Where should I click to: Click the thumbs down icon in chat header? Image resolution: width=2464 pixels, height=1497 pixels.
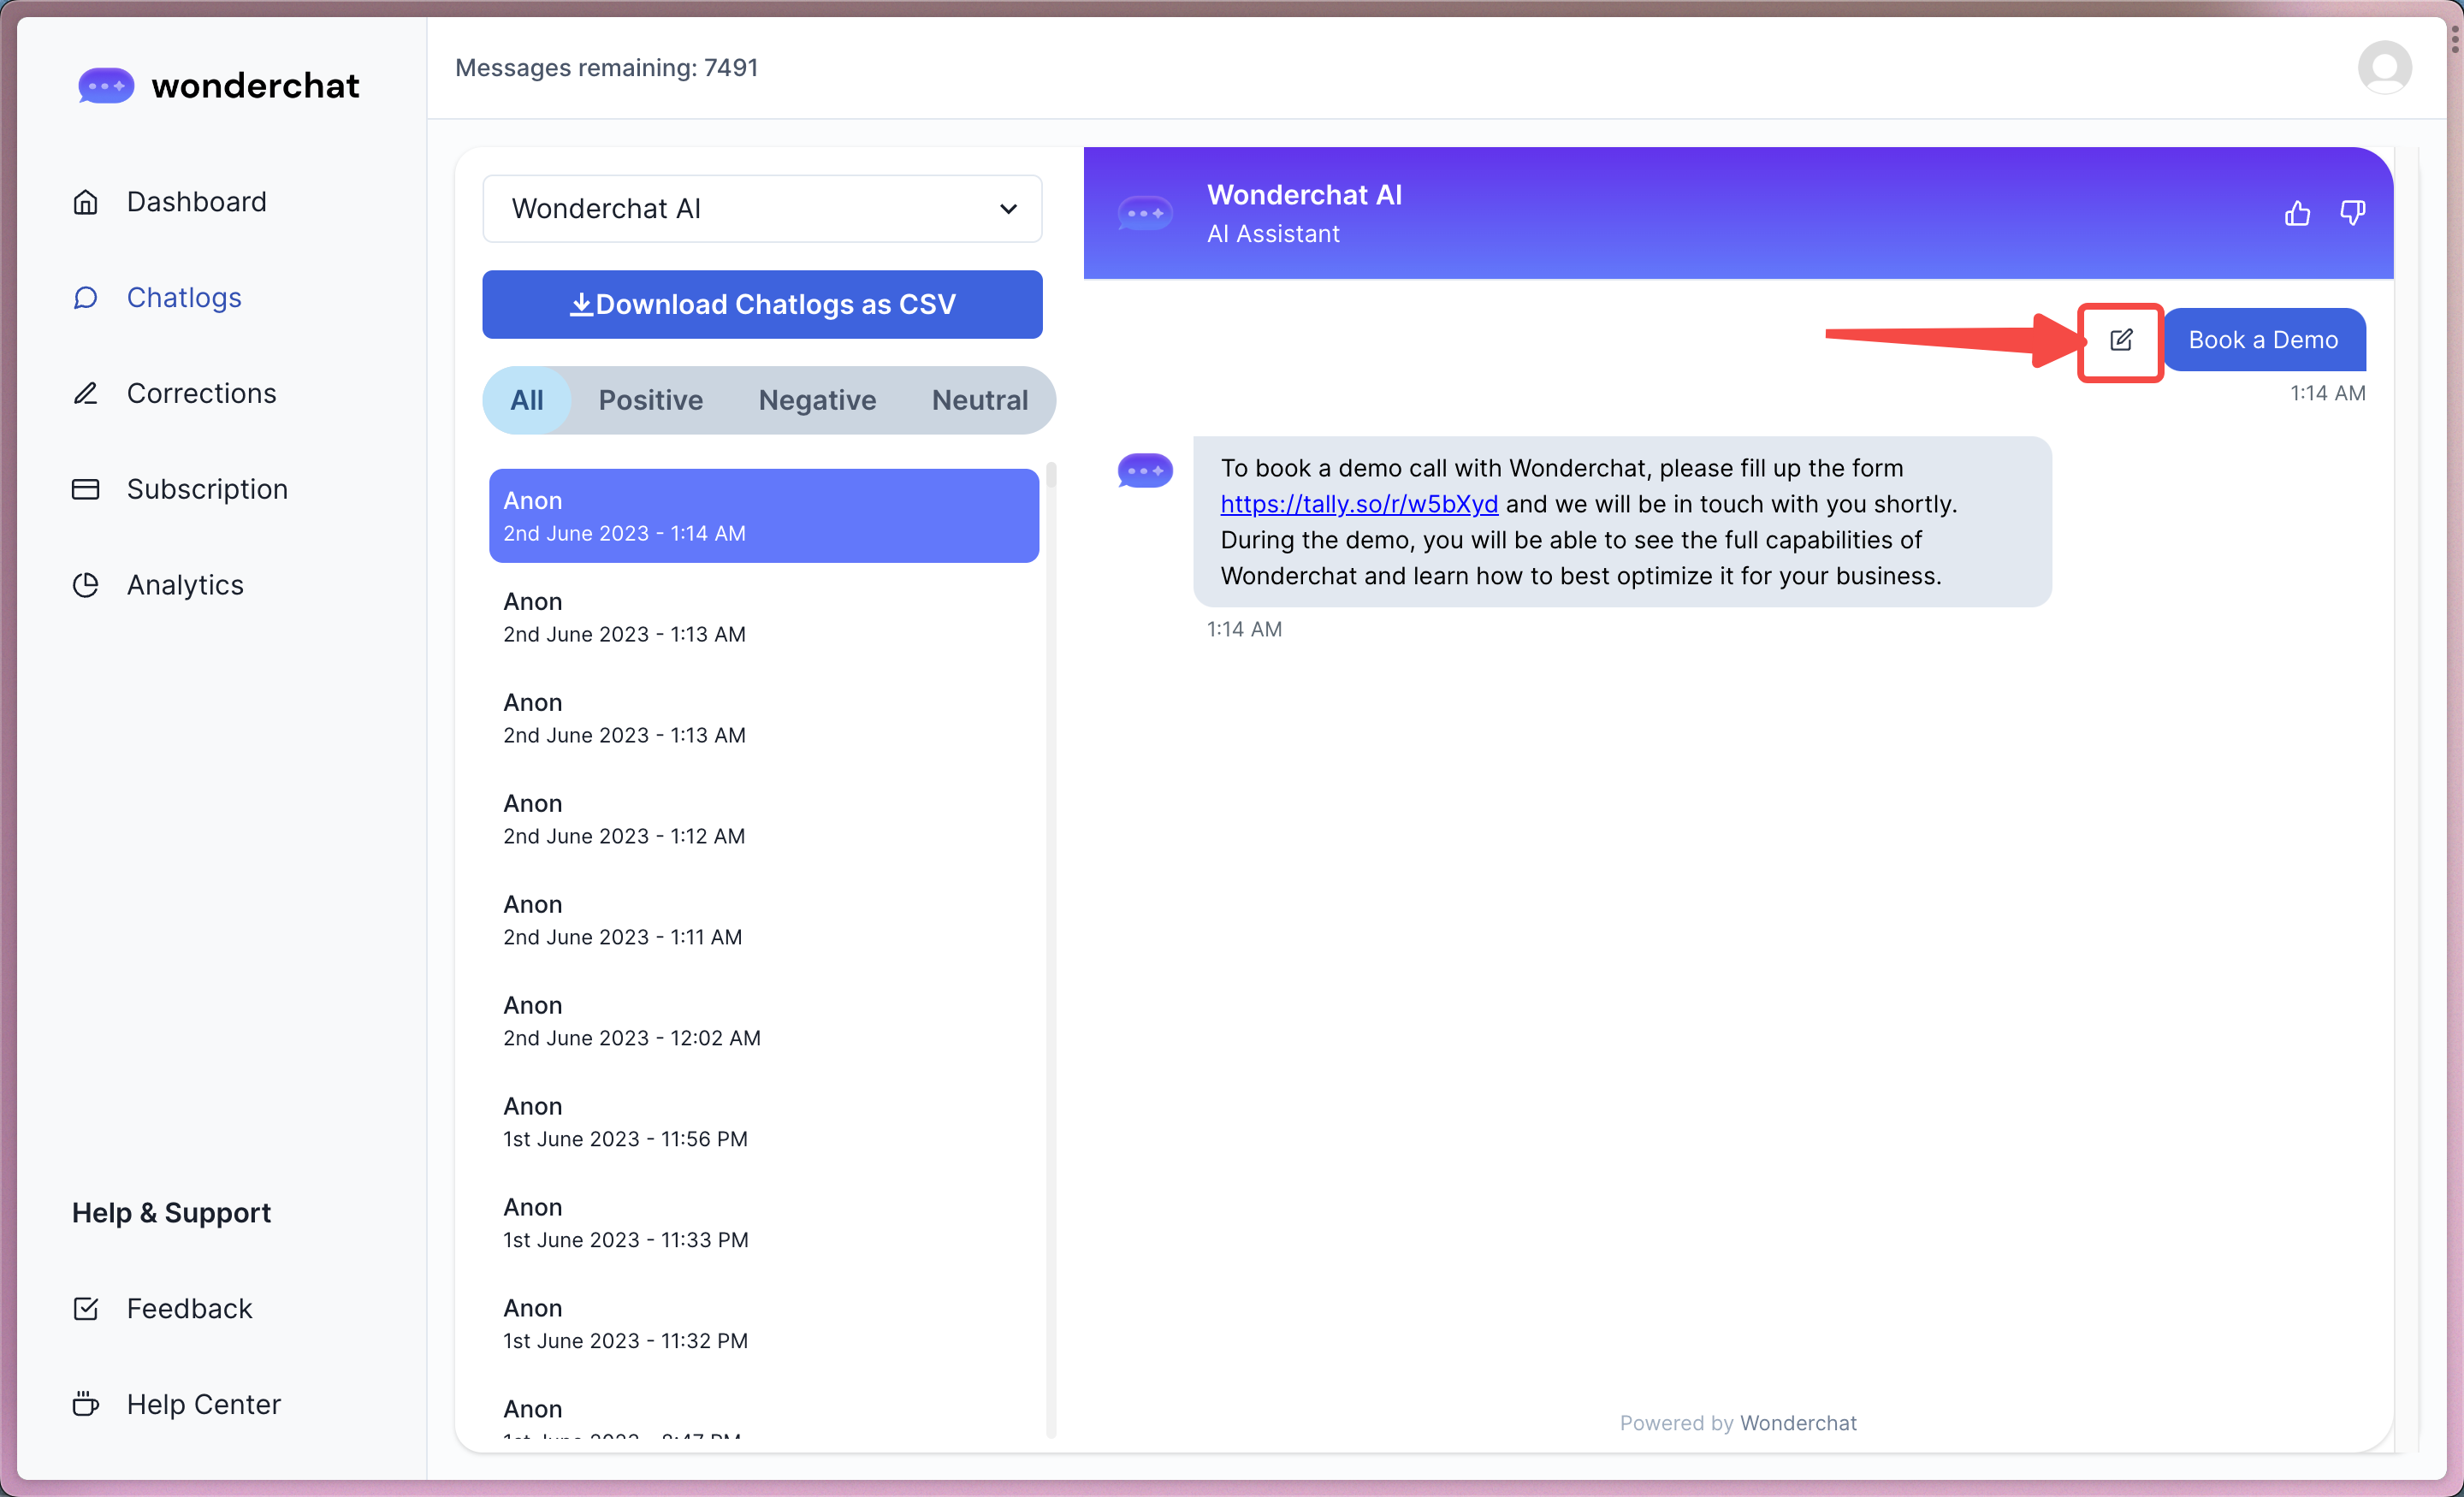(x=2352, y=213)
